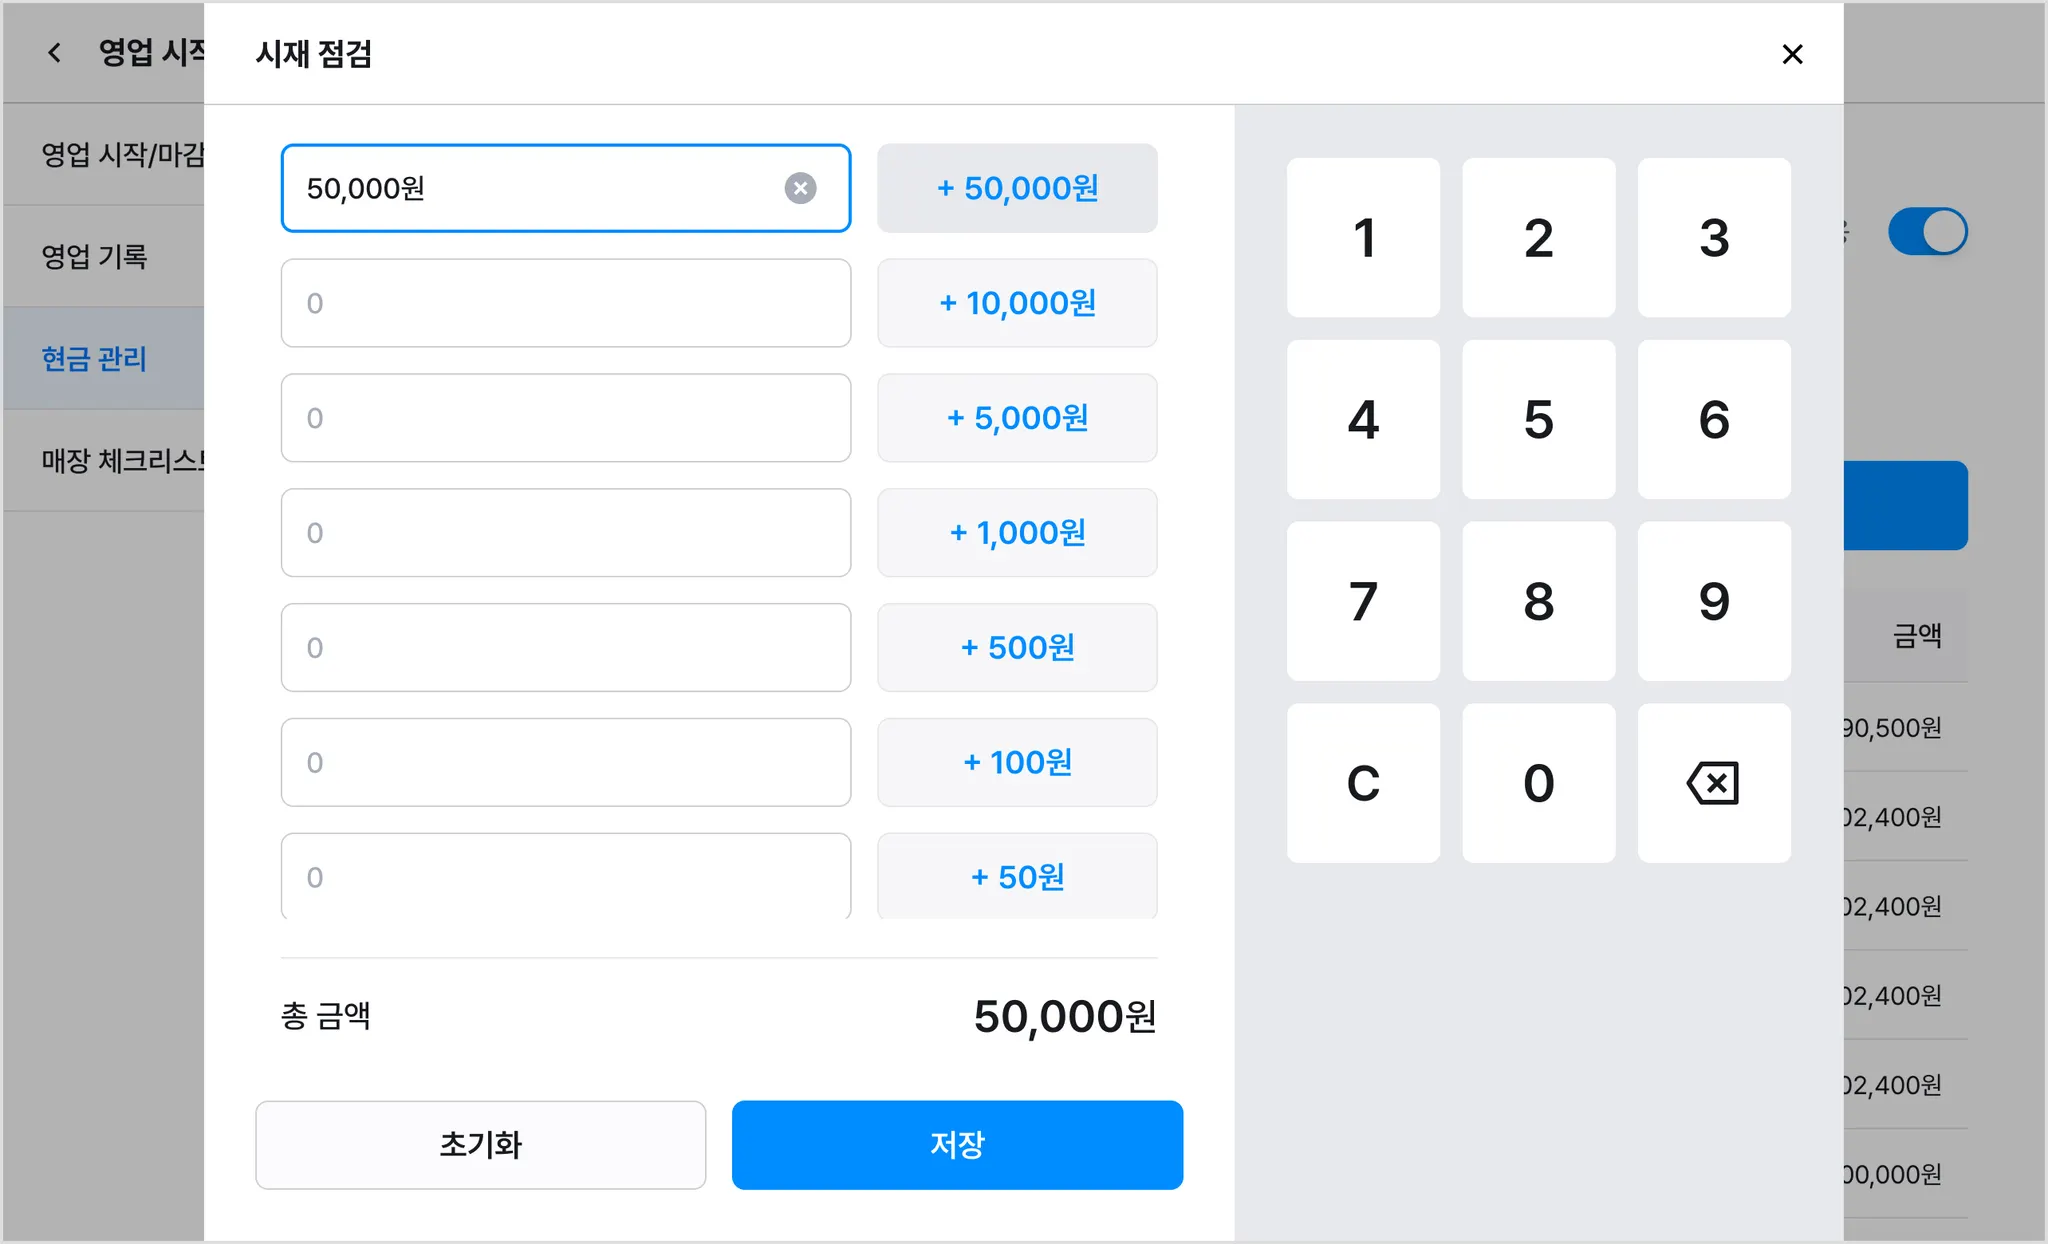Focus the 10,000원 row input field
The height and width of the screenshot is (1244, 2048).
(x=565, y=303)
